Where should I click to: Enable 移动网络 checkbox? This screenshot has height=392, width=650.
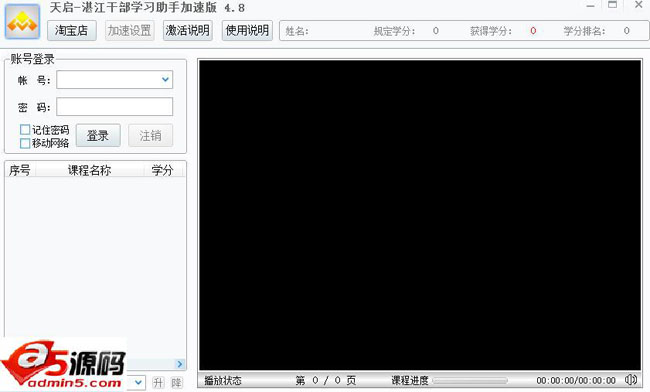point(25,143)
